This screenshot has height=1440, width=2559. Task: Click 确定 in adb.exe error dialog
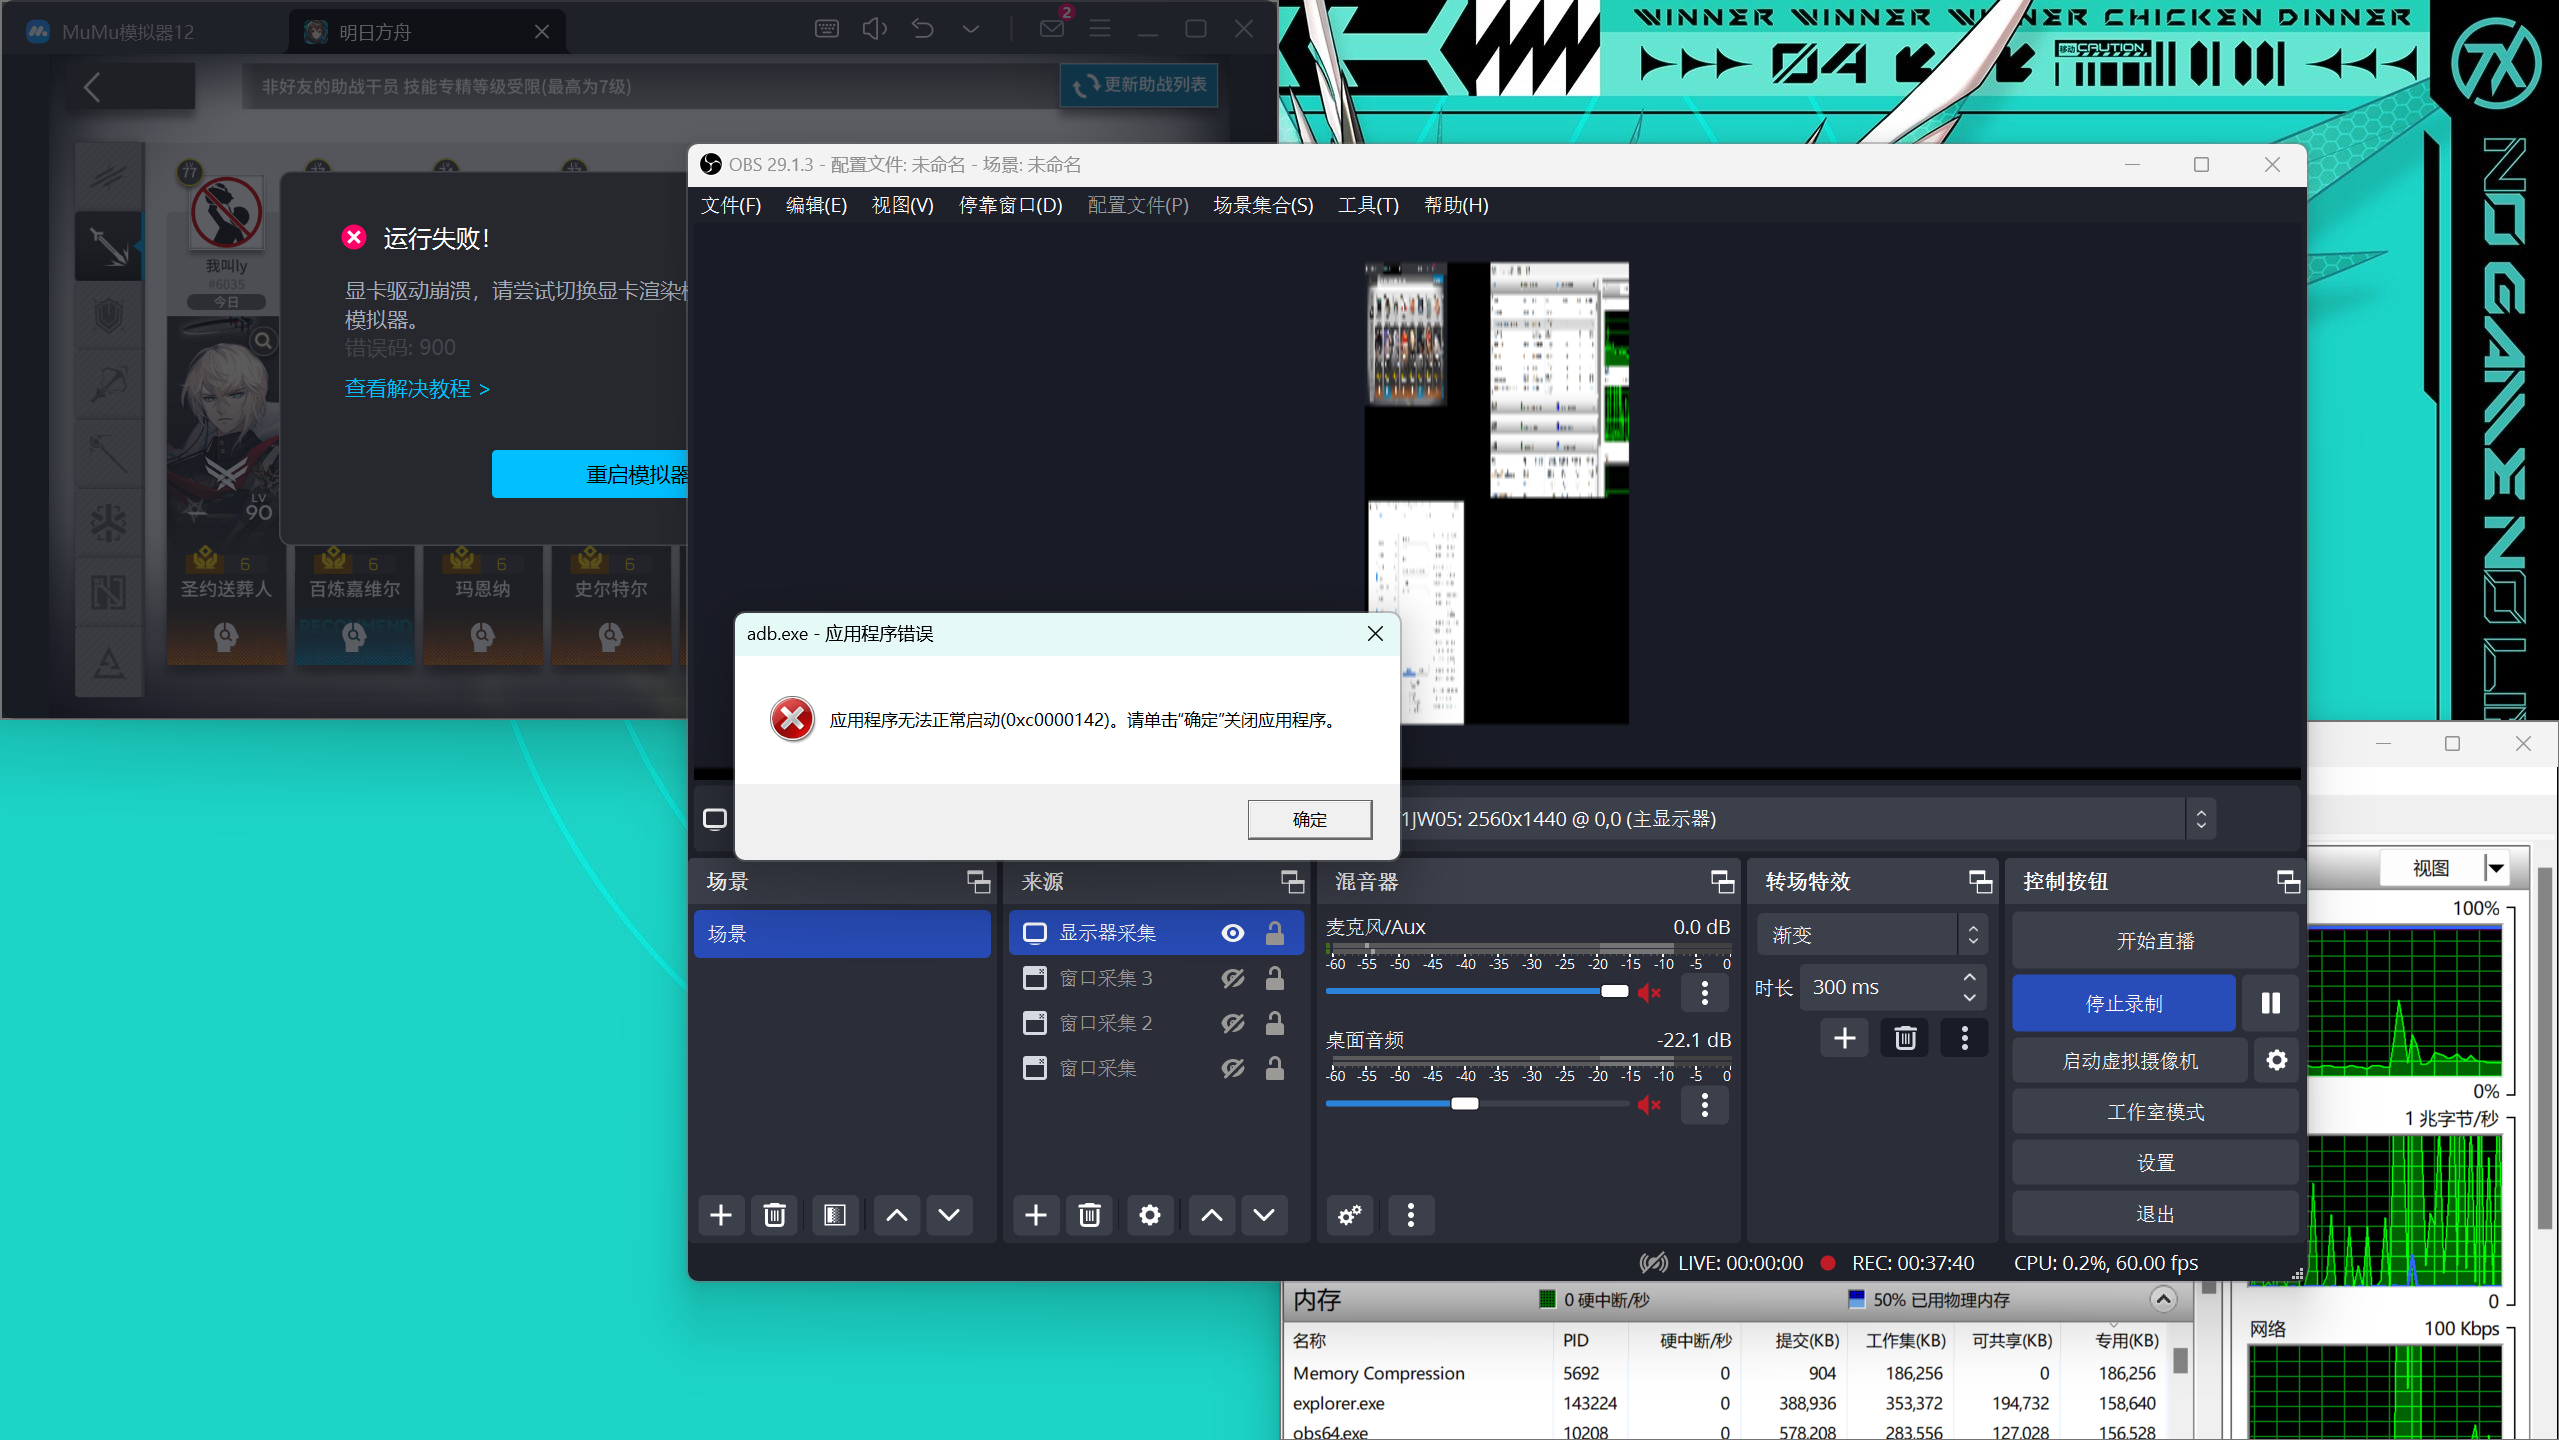point(1310,819)
